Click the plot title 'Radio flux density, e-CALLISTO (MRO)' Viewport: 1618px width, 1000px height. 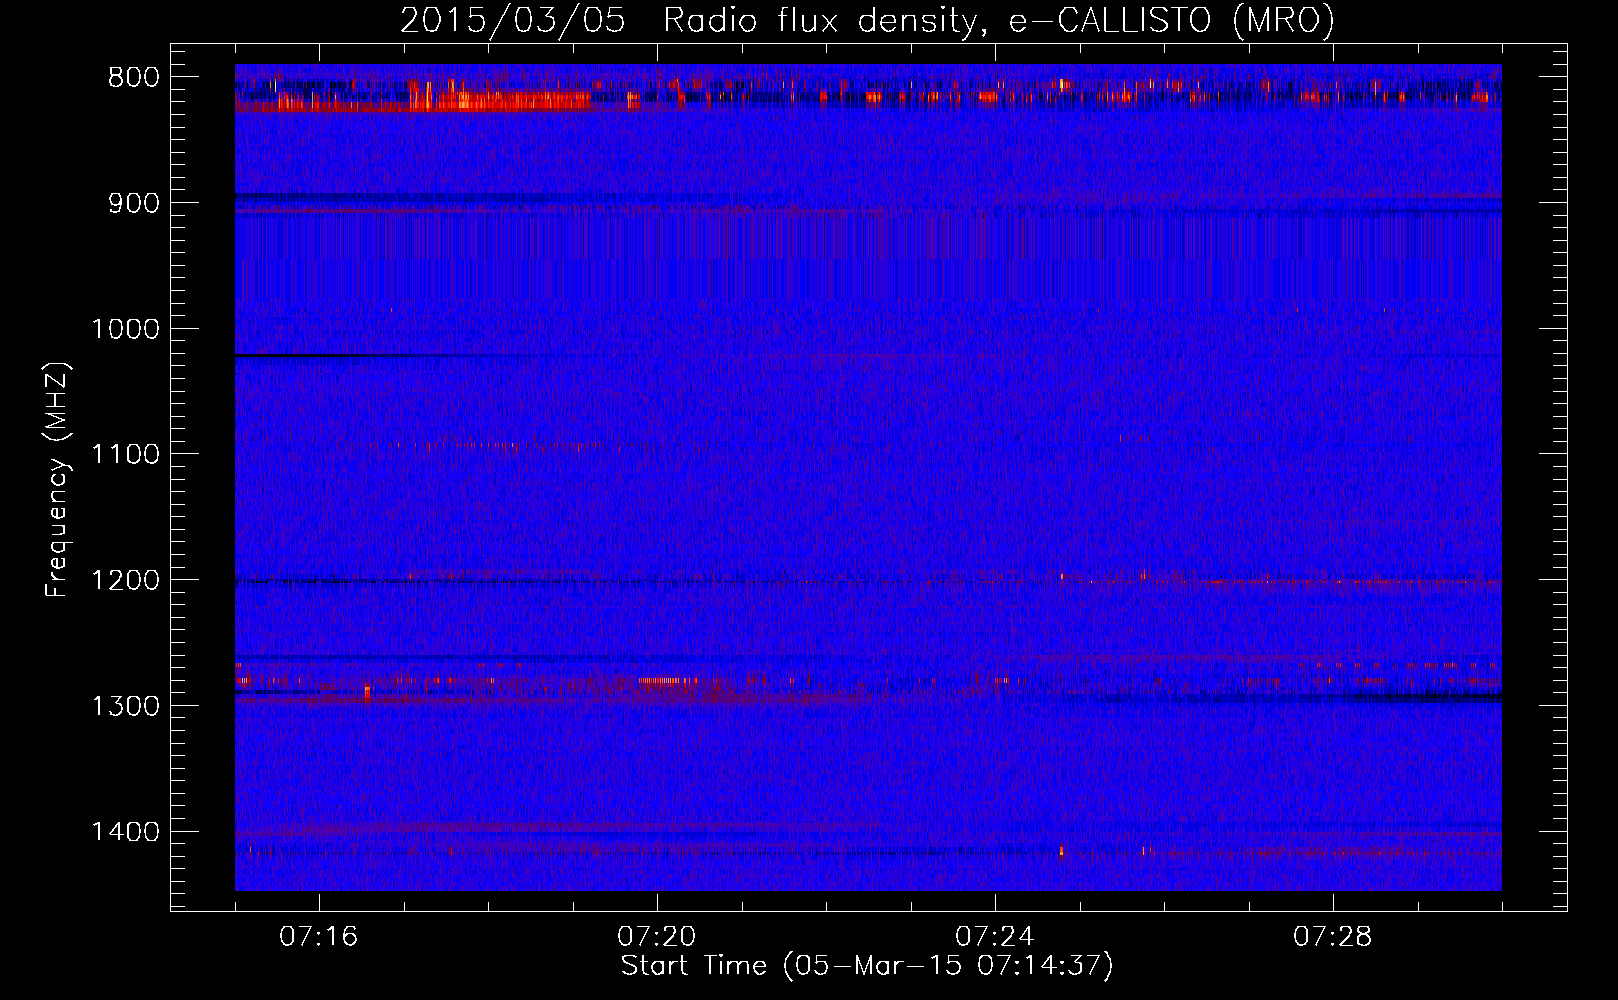[x=998, y=20]
